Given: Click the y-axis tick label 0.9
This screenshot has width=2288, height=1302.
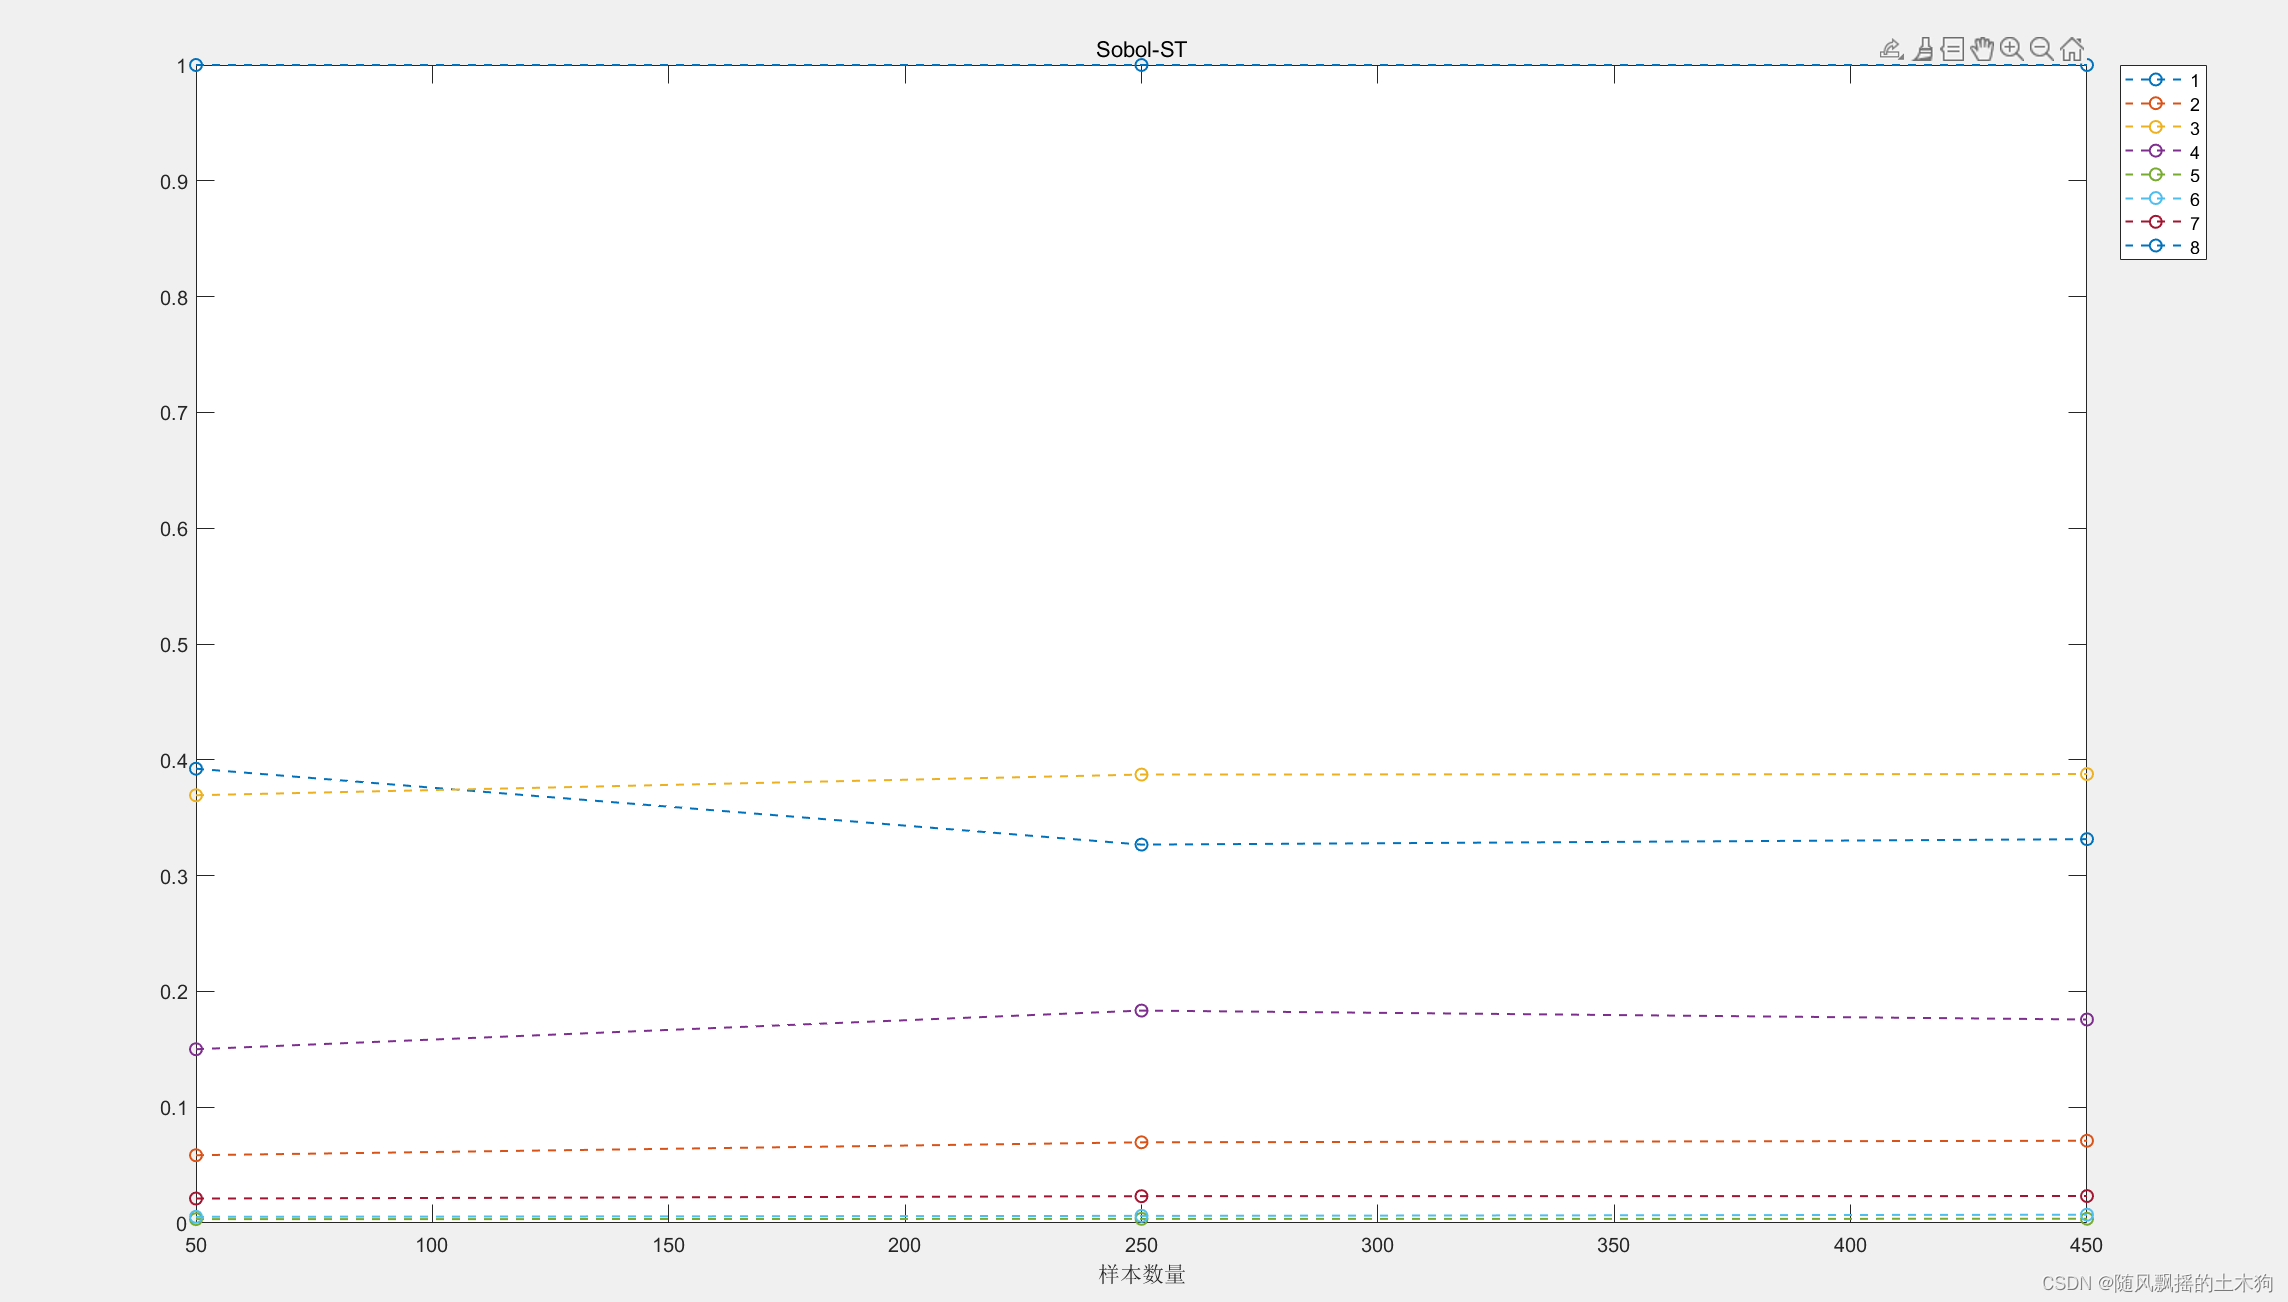Looking at the screenshot, I should [174, 182].
